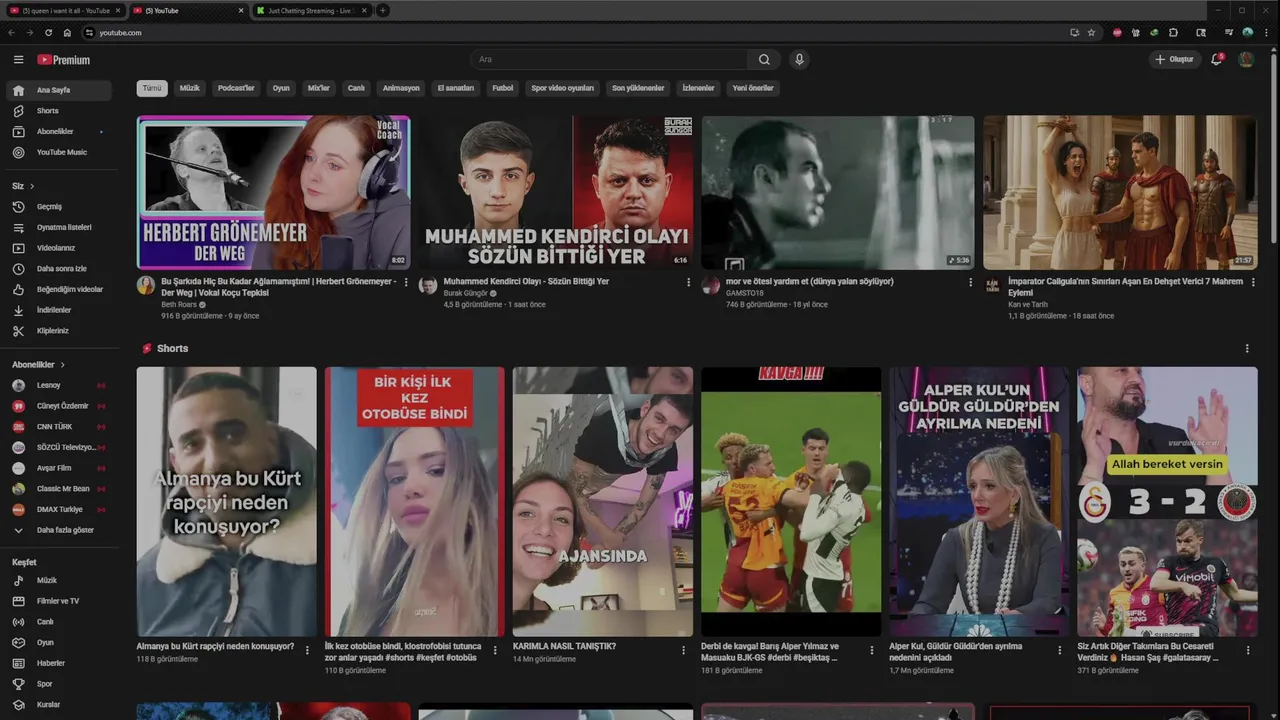The image size is (1280, 720).
Task: Click the Oluştur create button
Action: coord(1174,60)
